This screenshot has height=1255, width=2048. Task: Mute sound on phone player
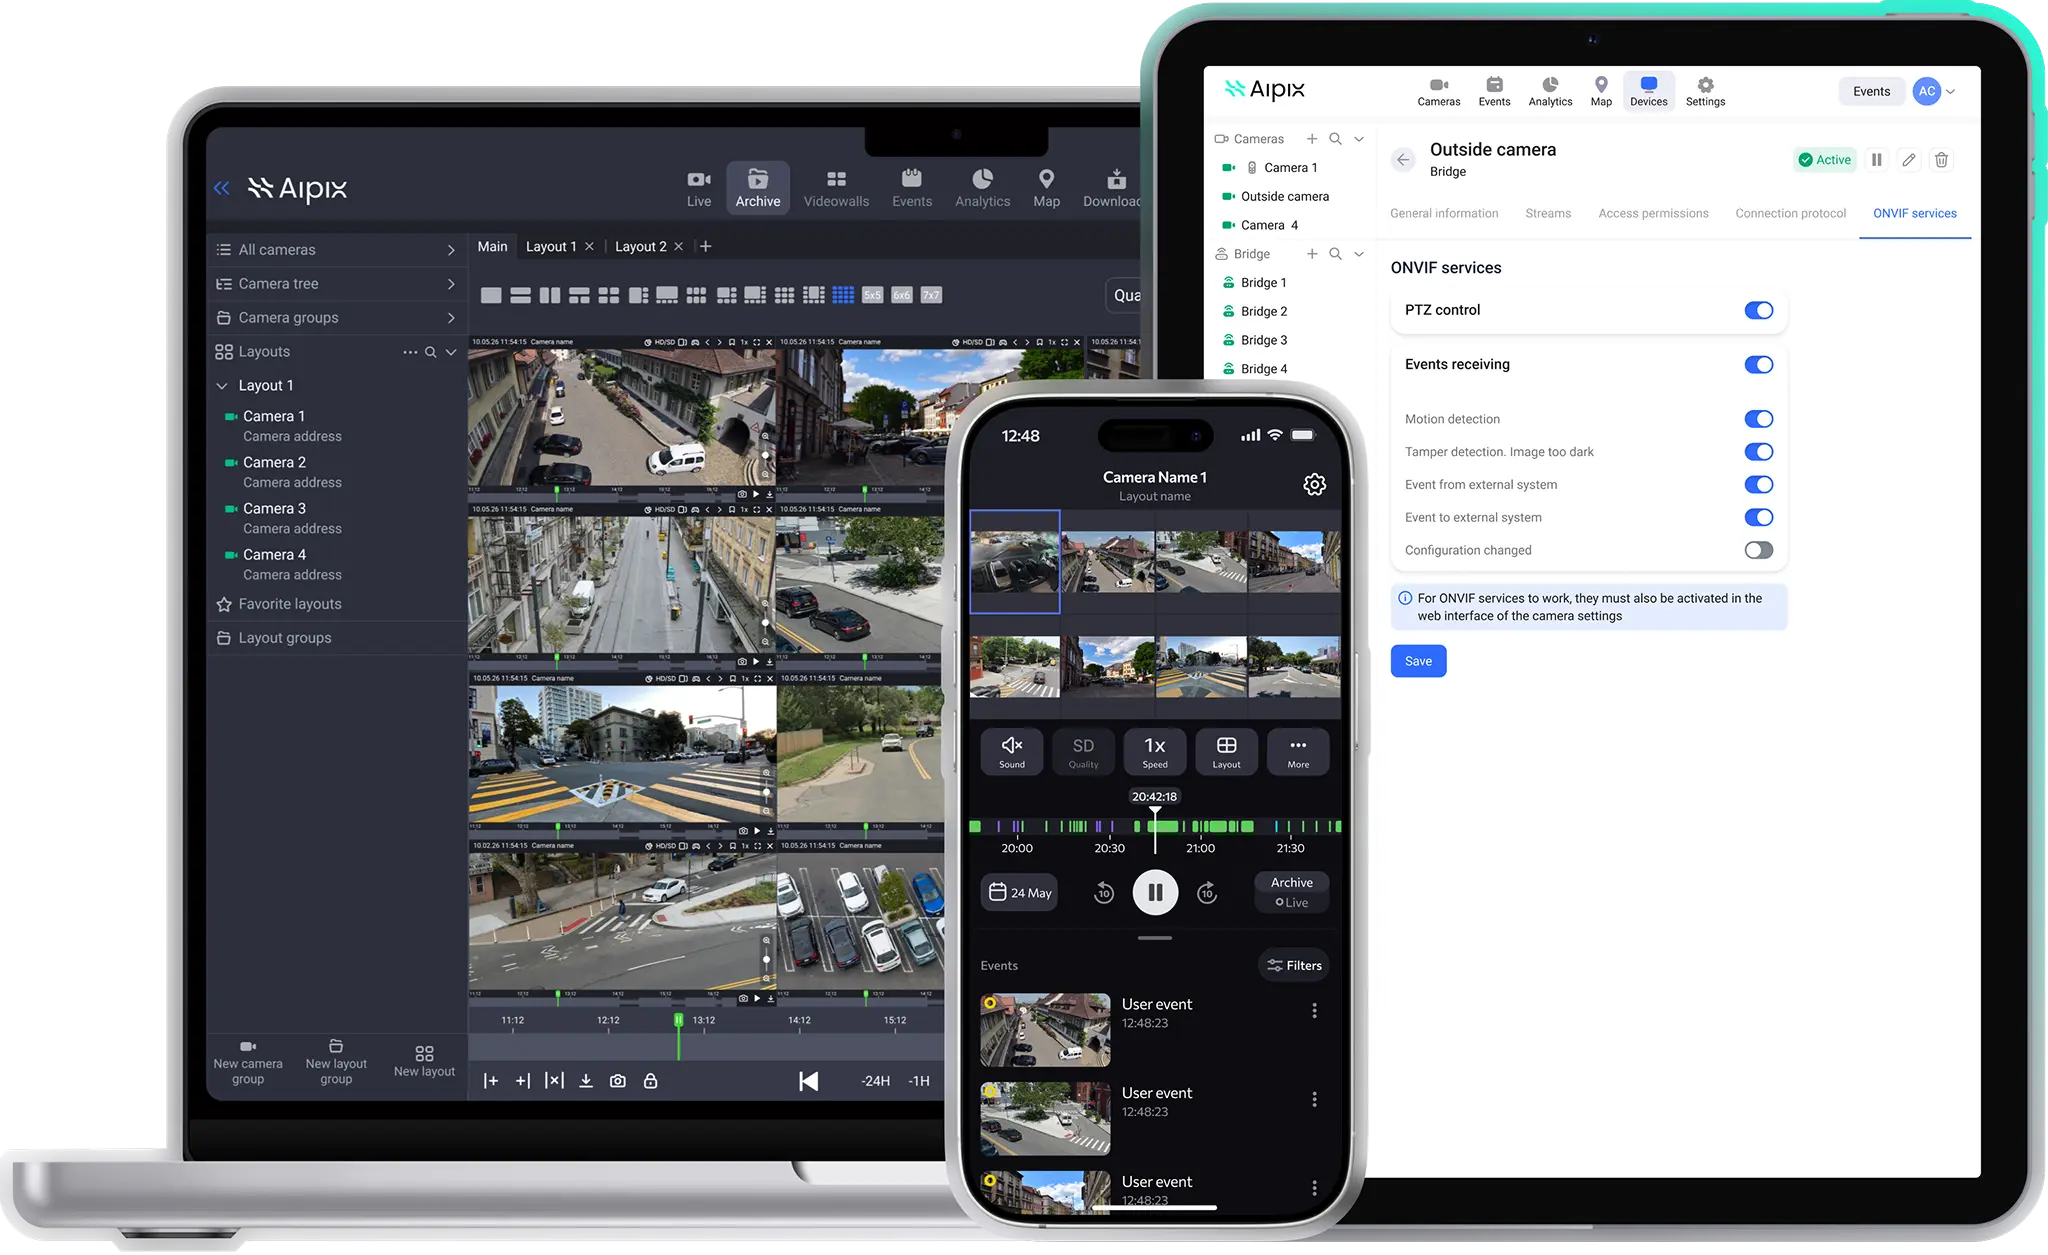click(x=1011, y=751)
